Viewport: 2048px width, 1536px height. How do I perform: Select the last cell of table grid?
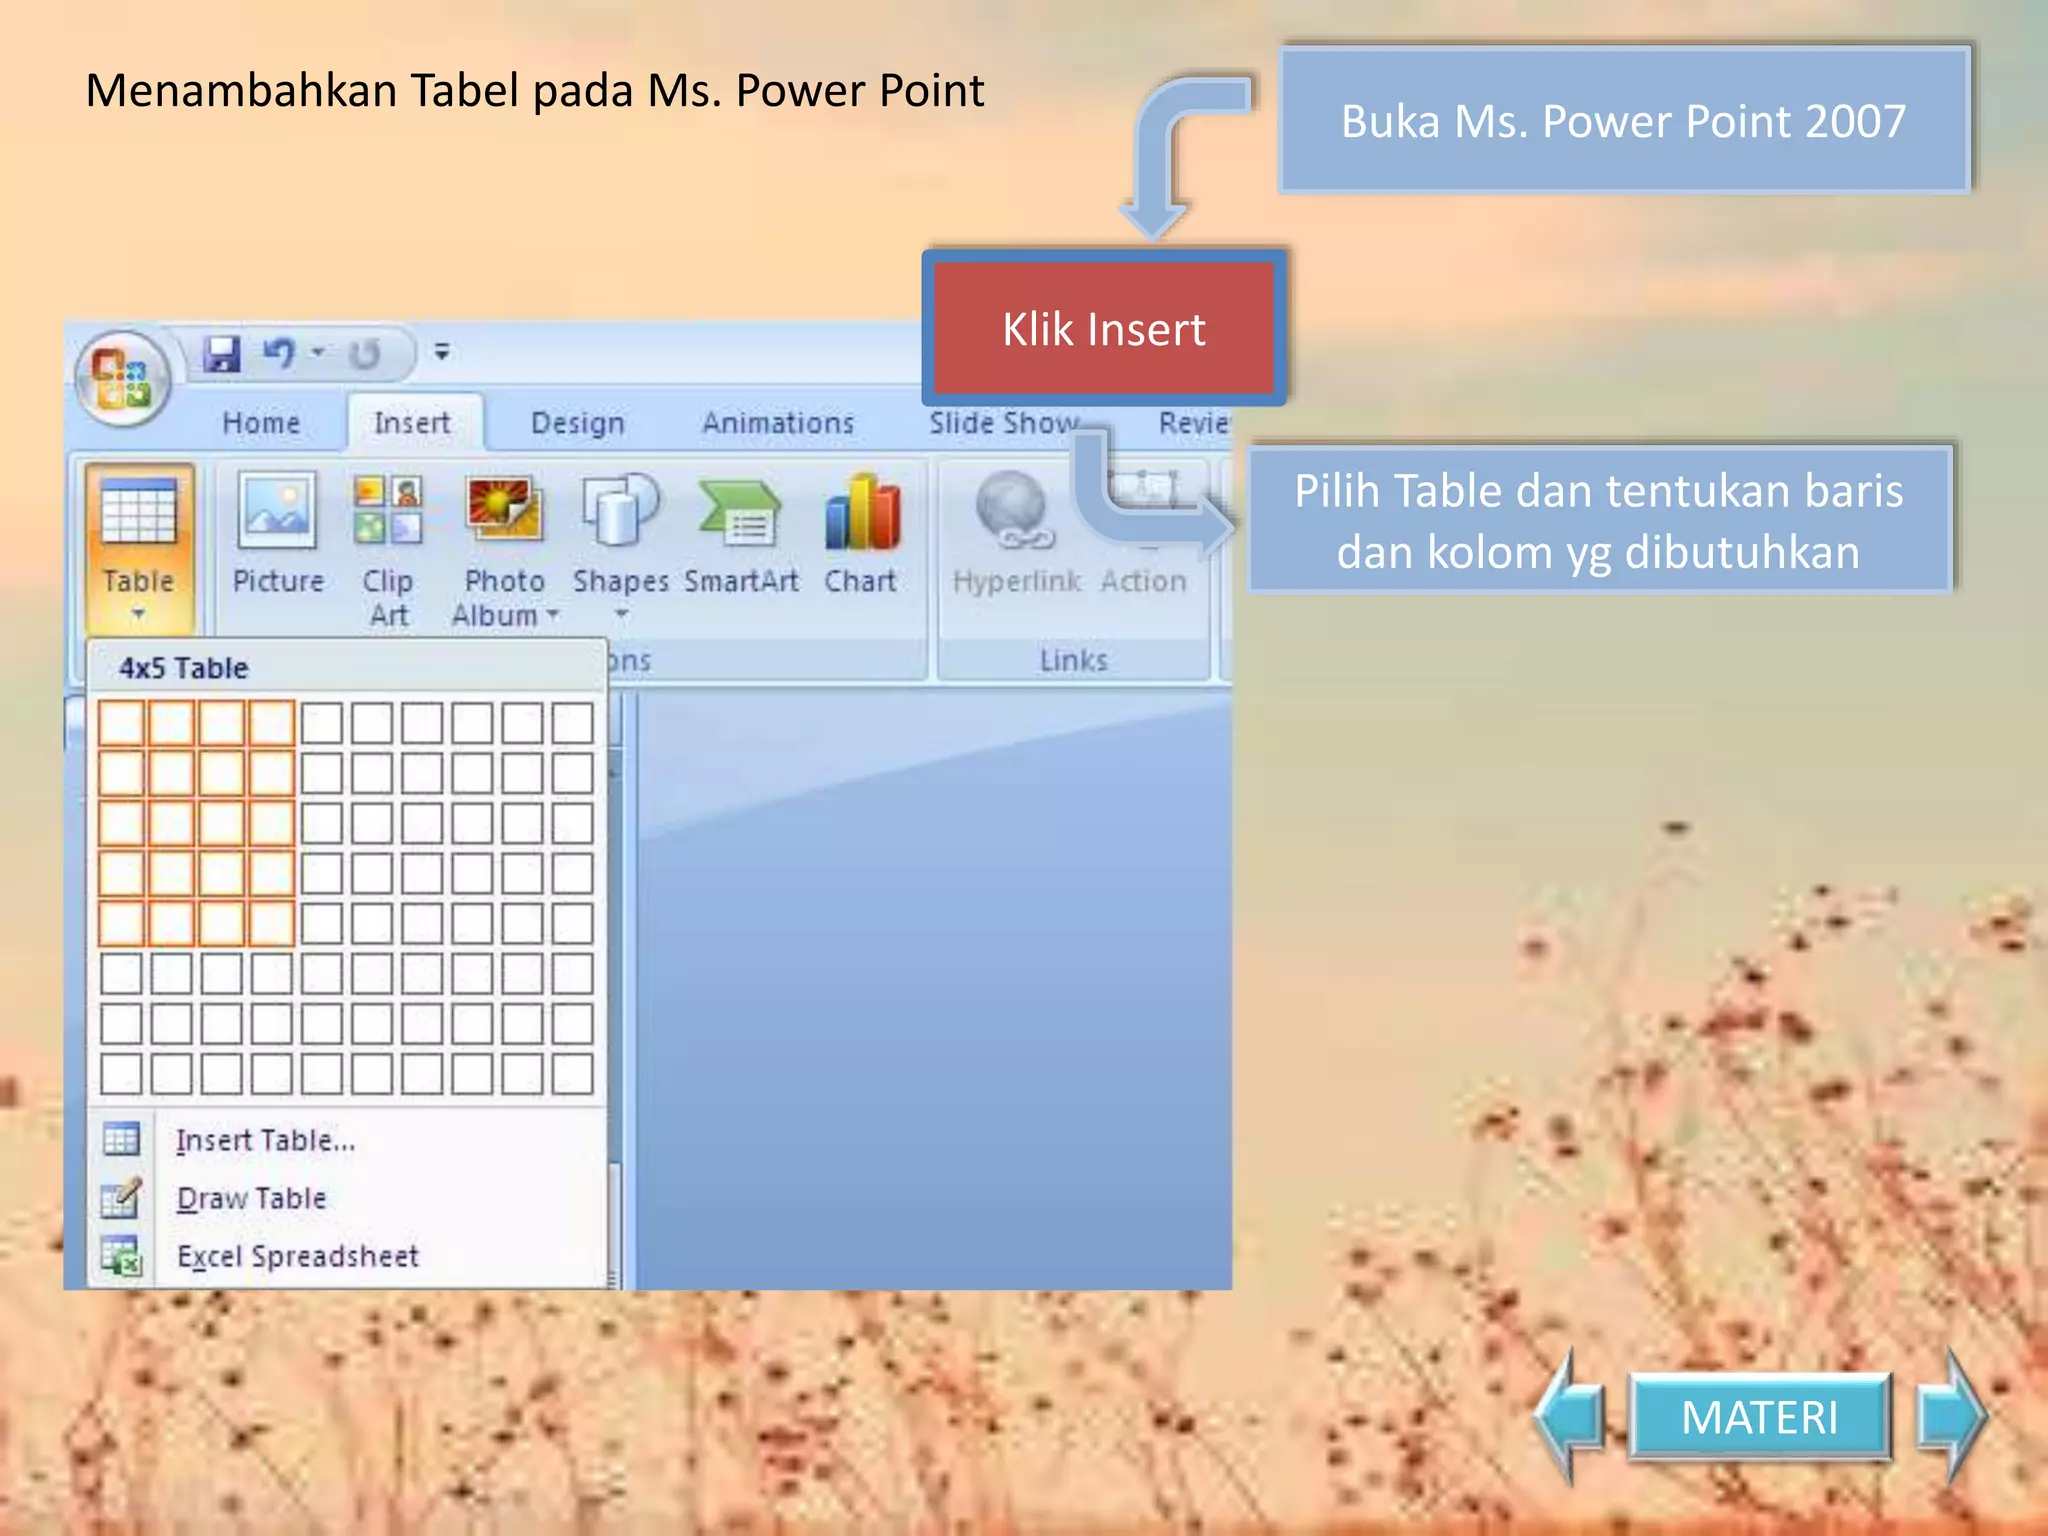click(572, 1074)
